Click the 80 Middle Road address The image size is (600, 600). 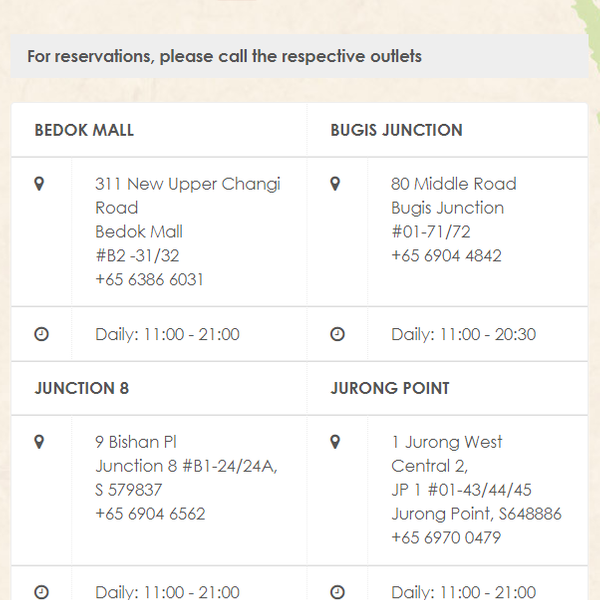pos(453,184)
